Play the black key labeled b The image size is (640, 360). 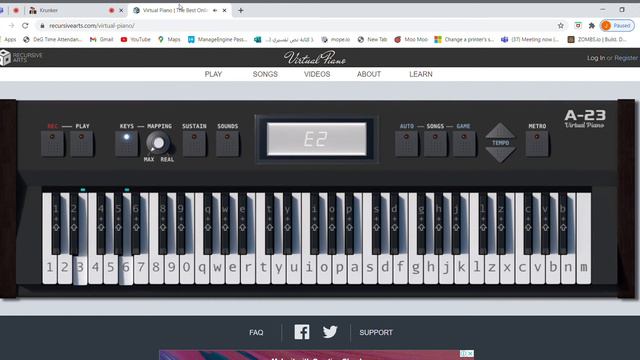pos(563,222)
